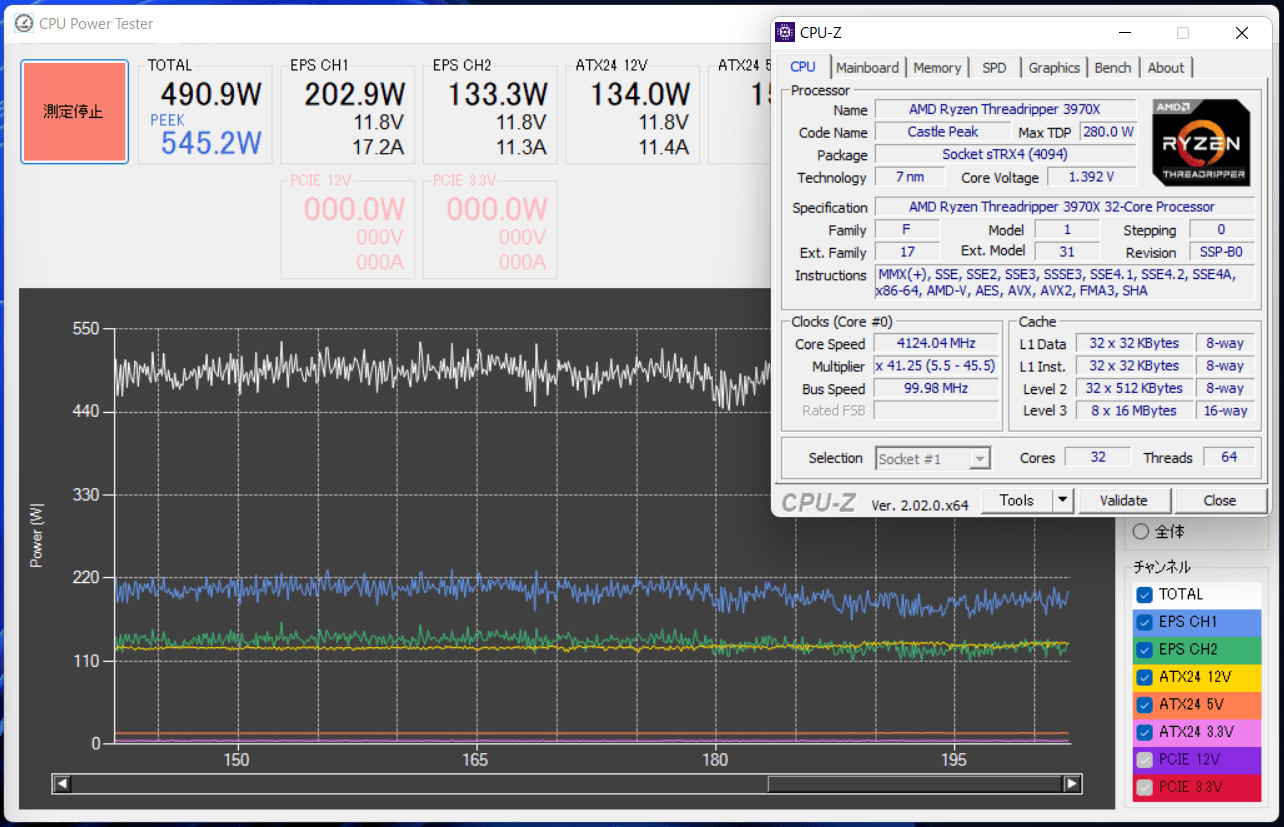Screen dimensions: 1284x827
Task: Click the graph scrollbar right arrow
Action: coord(1071,784)
